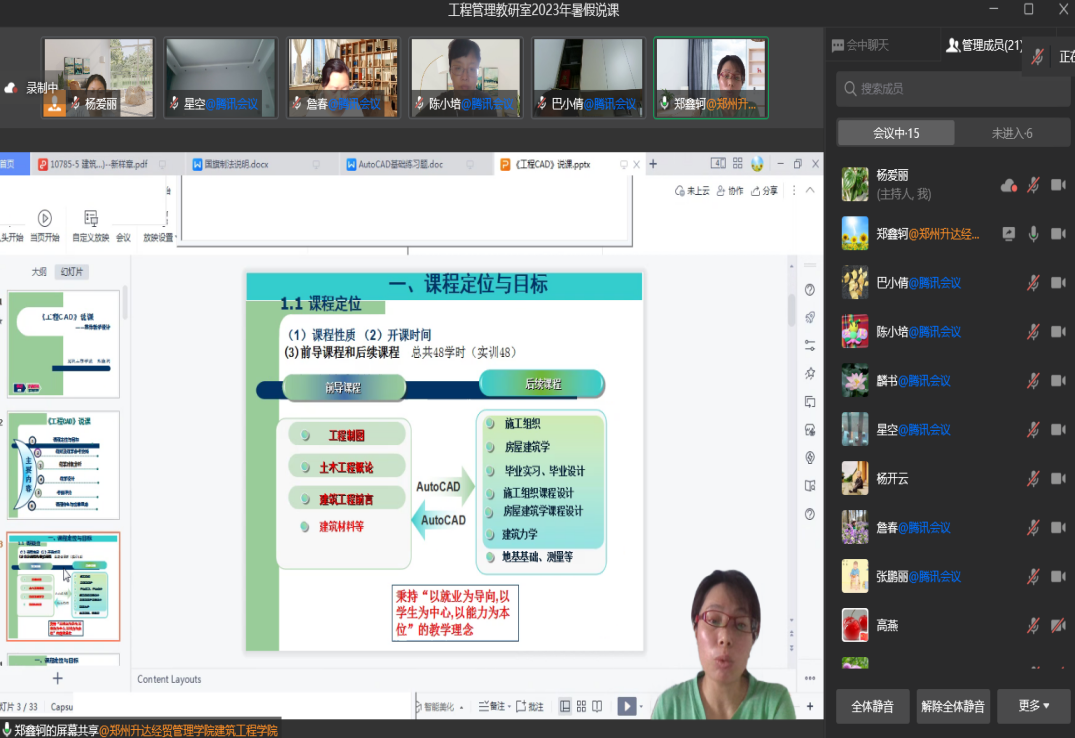Mute 郑鑫轲's active microphone
Screen dimensions: 1075x738
(1033, 234)
